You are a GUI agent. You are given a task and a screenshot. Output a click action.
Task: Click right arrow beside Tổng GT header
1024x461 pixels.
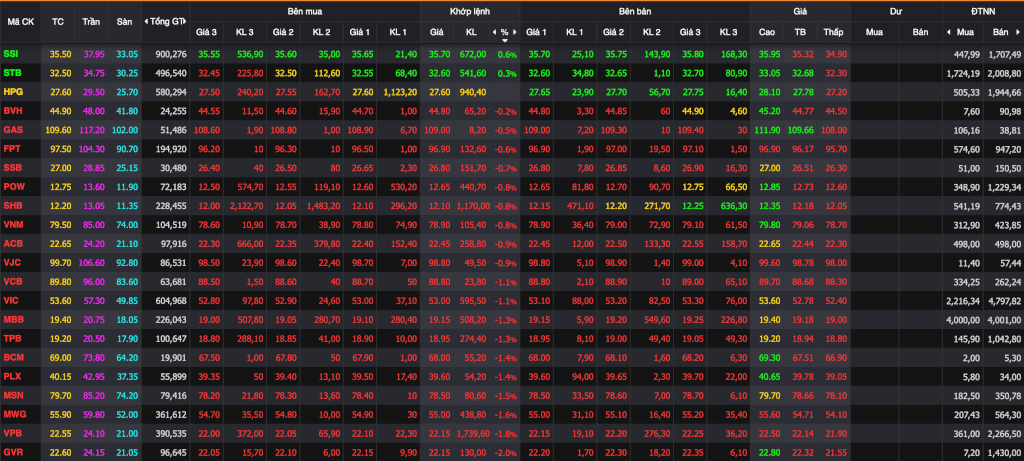186,22
